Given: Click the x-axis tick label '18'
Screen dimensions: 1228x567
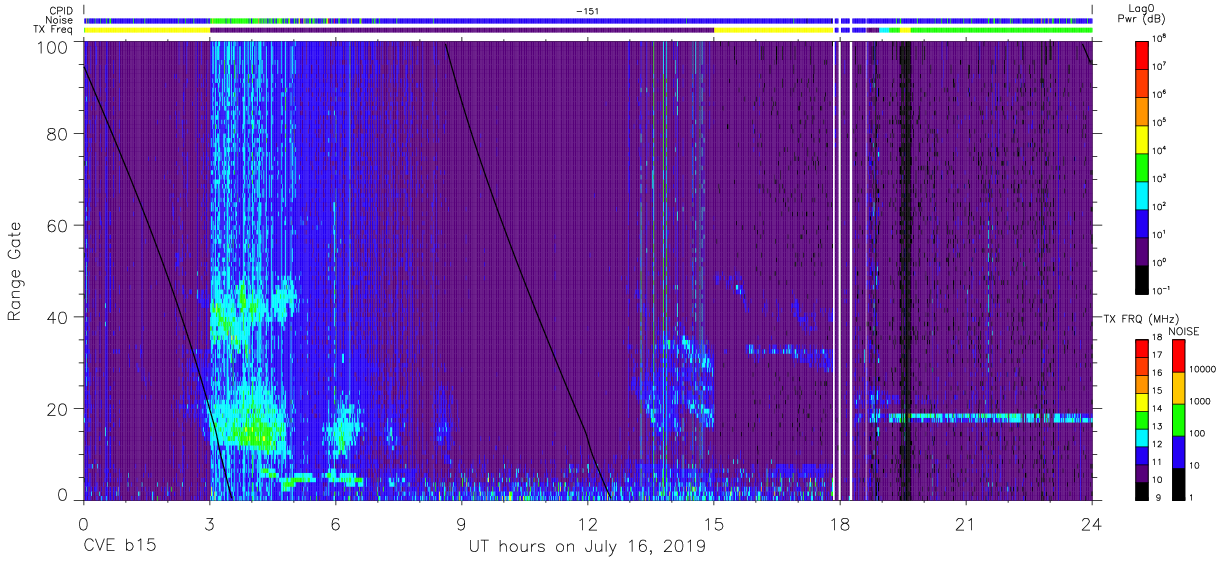Looking at the screenshot, I should tap(839, 524).
